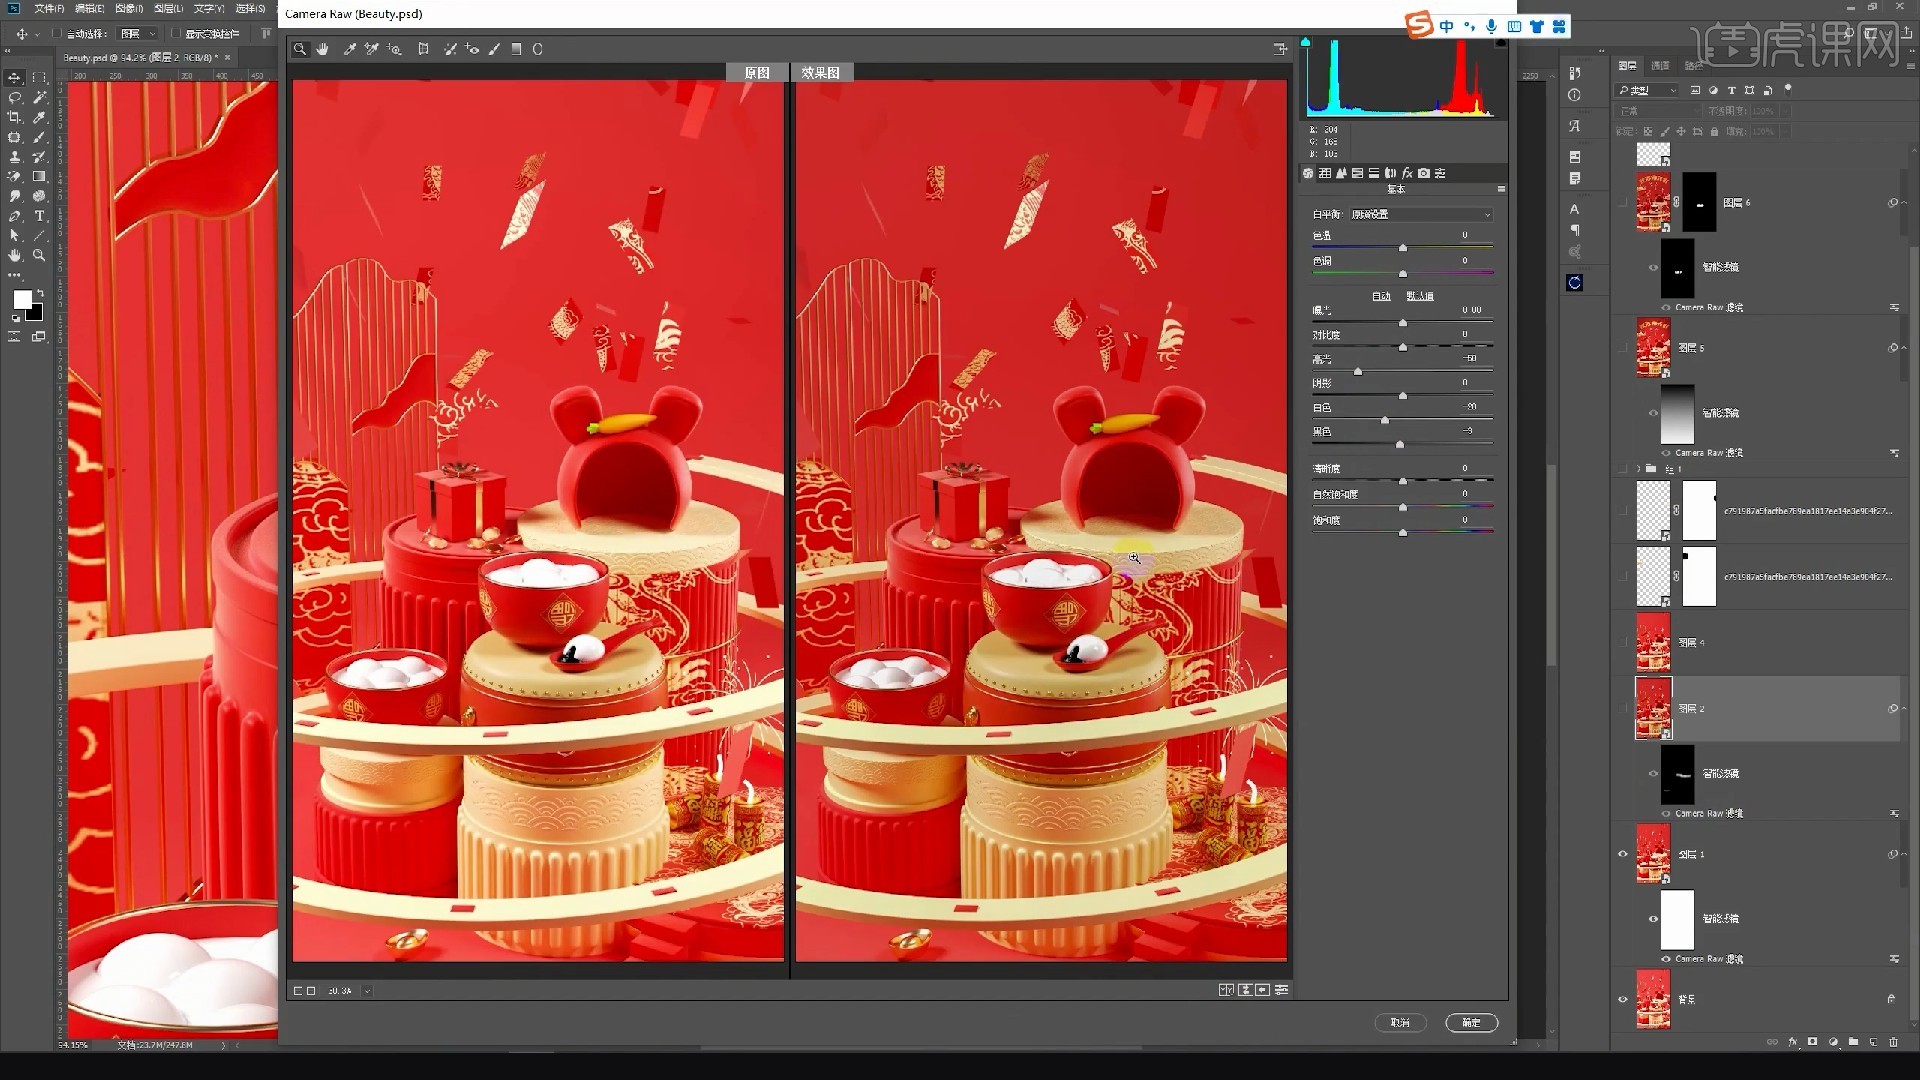Select the Spot Removal tool
Image resolution: width=1920 pixels, height=1080 pixels.
click(450, 49)
